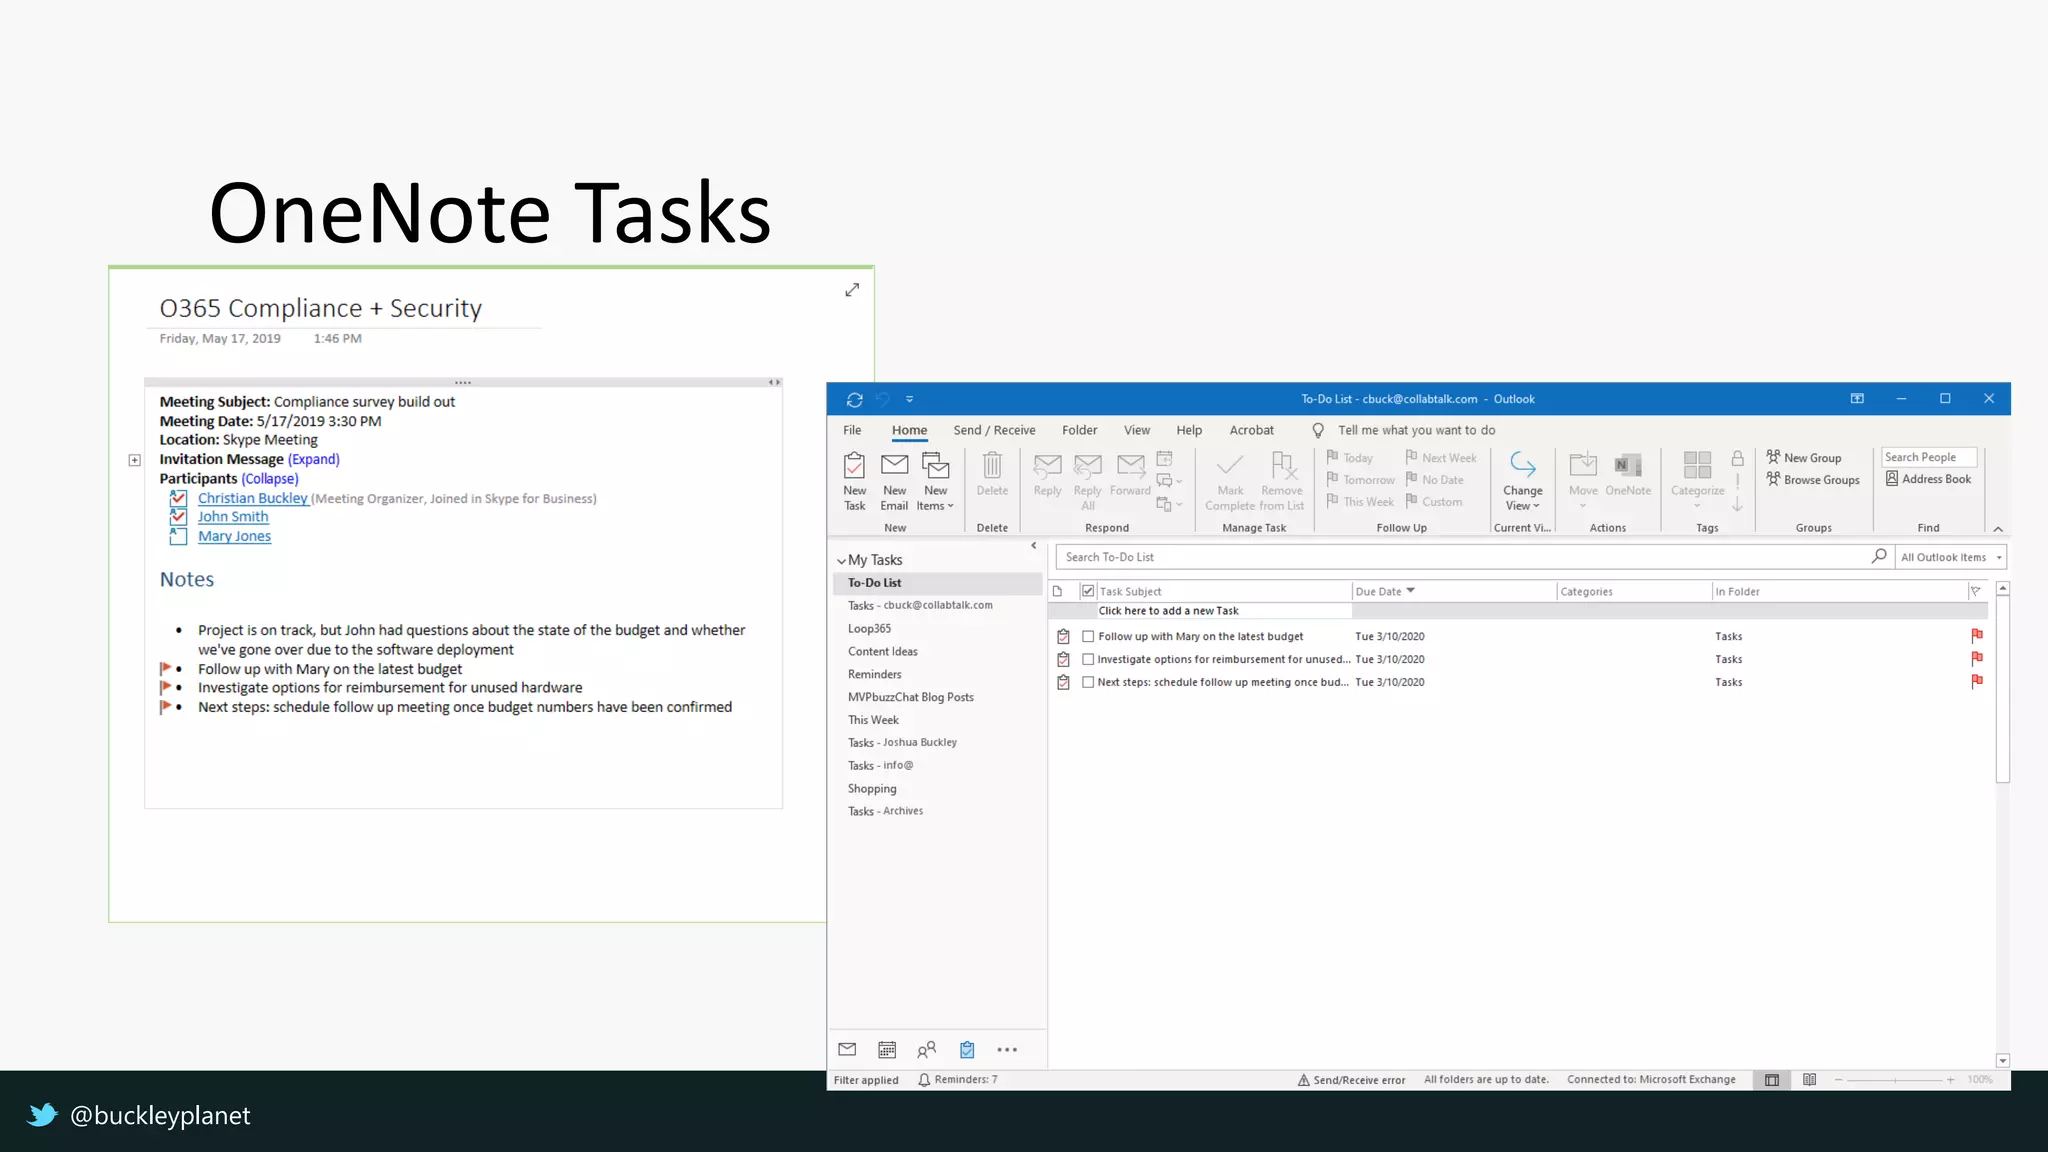Collapse the My Tasks folder group
The height and width of the screenshot is (1152, 2048).
841,561
